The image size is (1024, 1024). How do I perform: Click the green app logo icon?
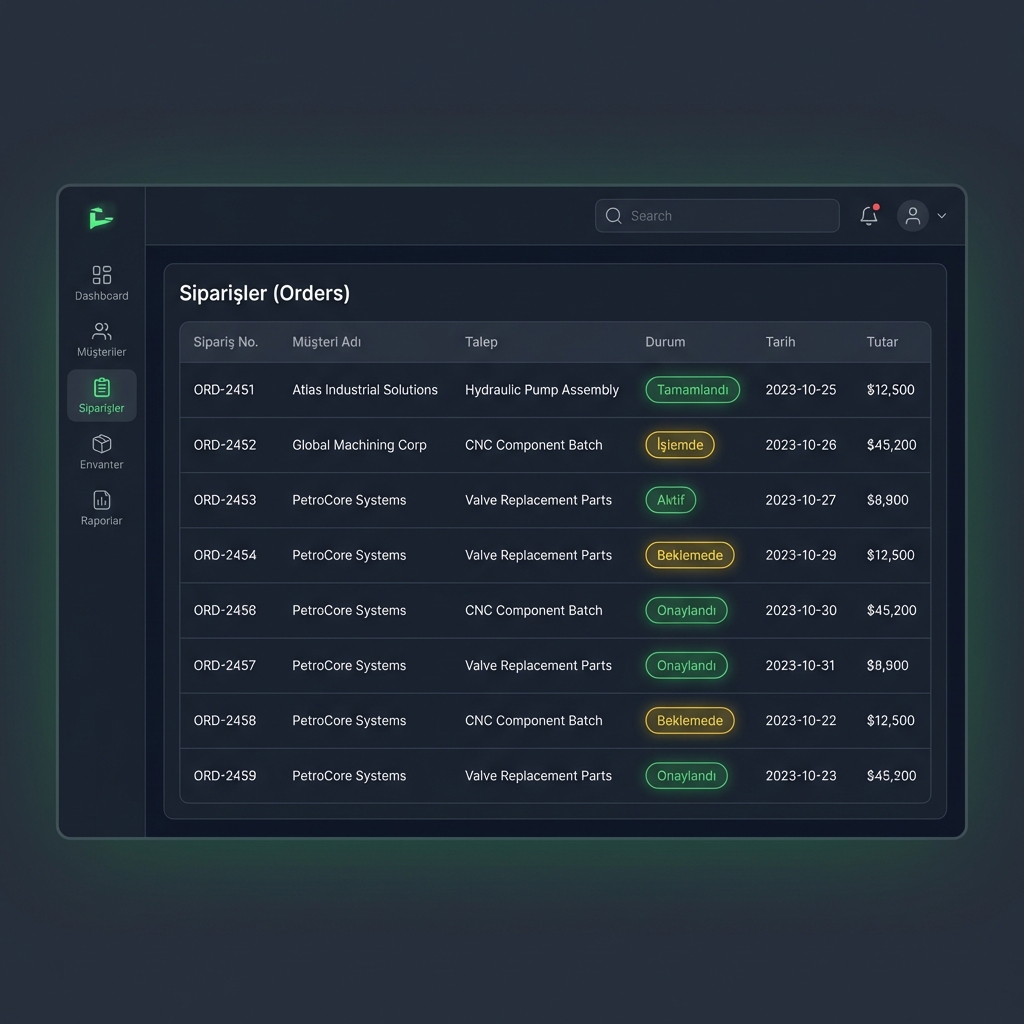pyautogui.click(x=101, y=217)
